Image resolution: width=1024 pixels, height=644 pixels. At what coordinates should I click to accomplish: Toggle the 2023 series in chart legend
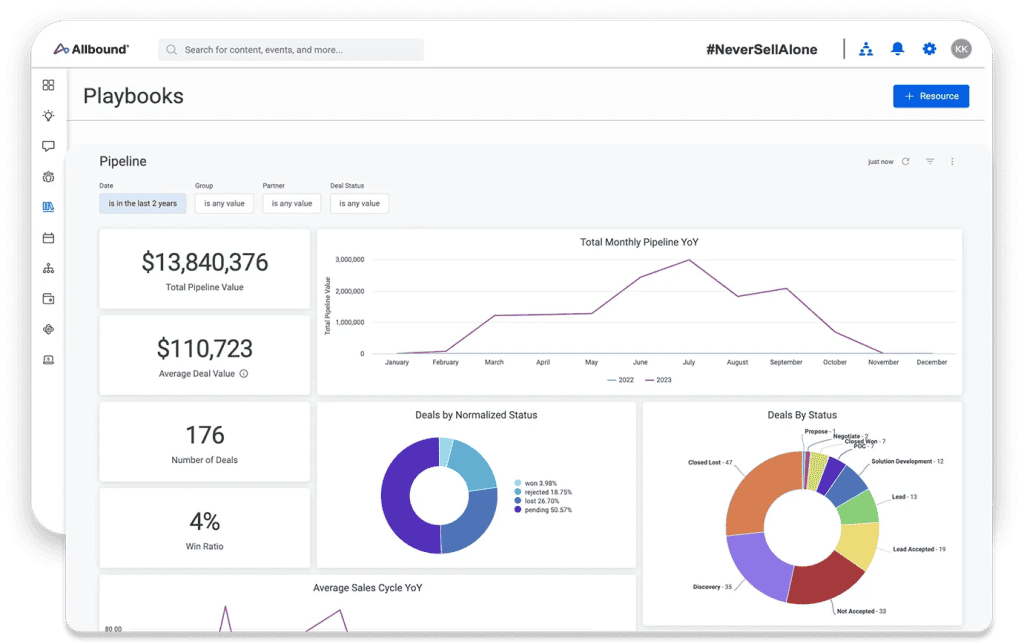658,379
